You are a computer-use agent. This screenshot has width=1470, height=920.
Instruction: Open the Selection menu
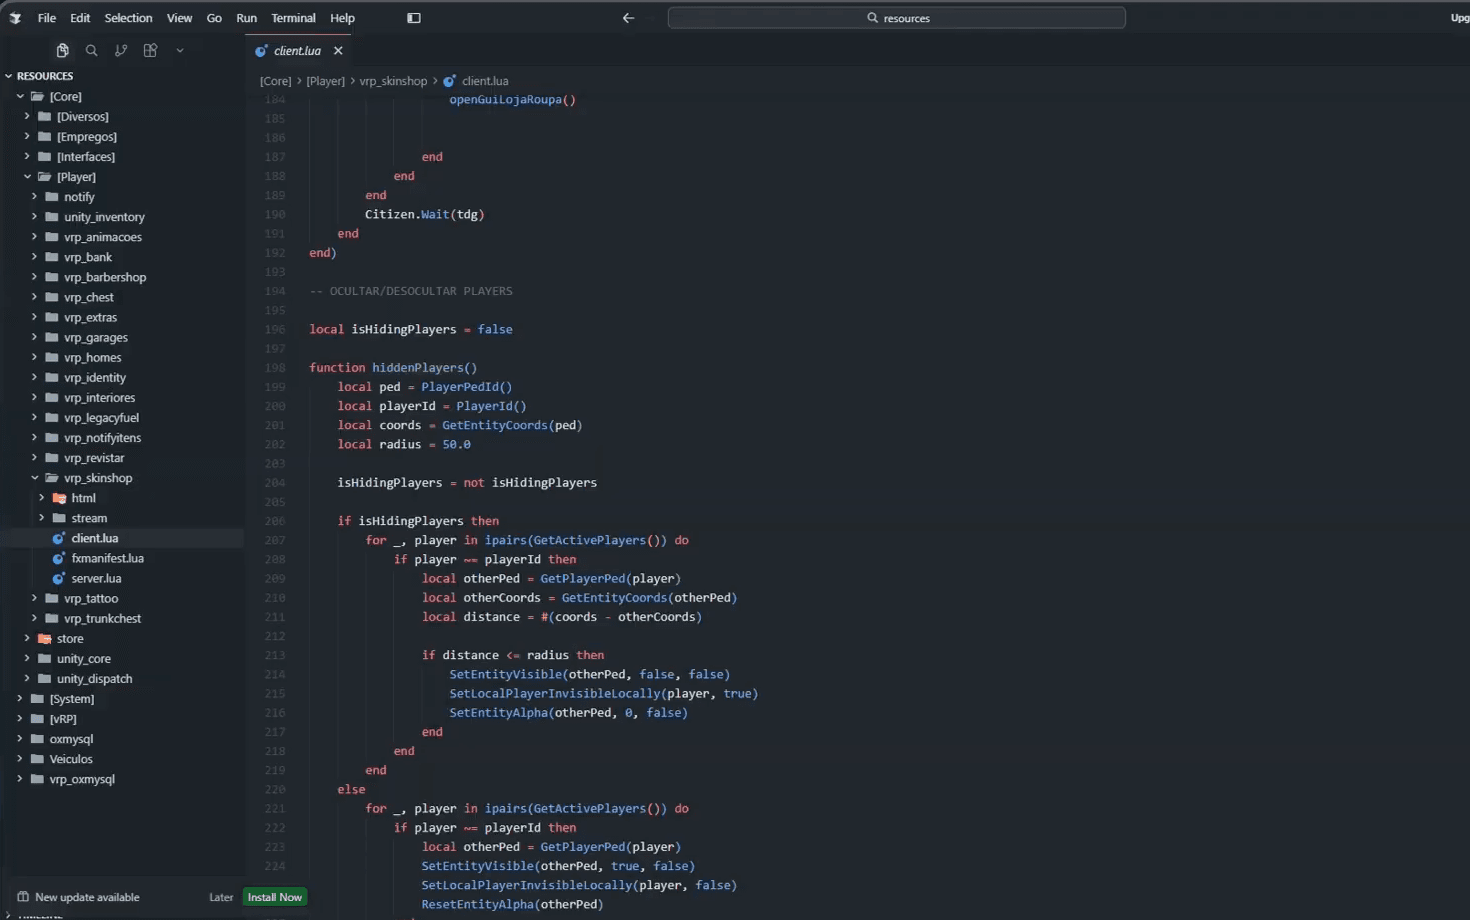tap(128, 18)
